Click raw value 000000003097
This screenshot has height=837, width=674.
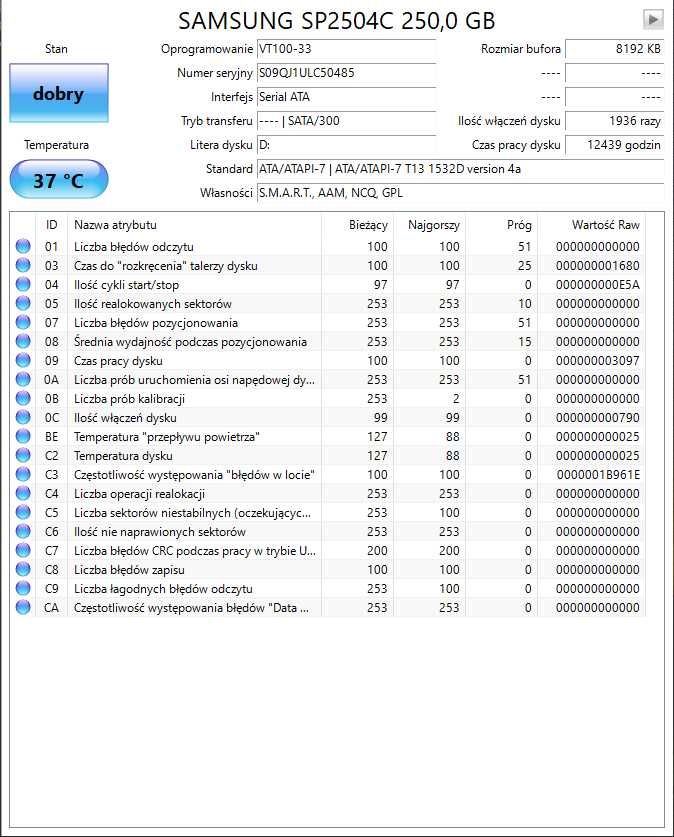click(x=597, y=361)
